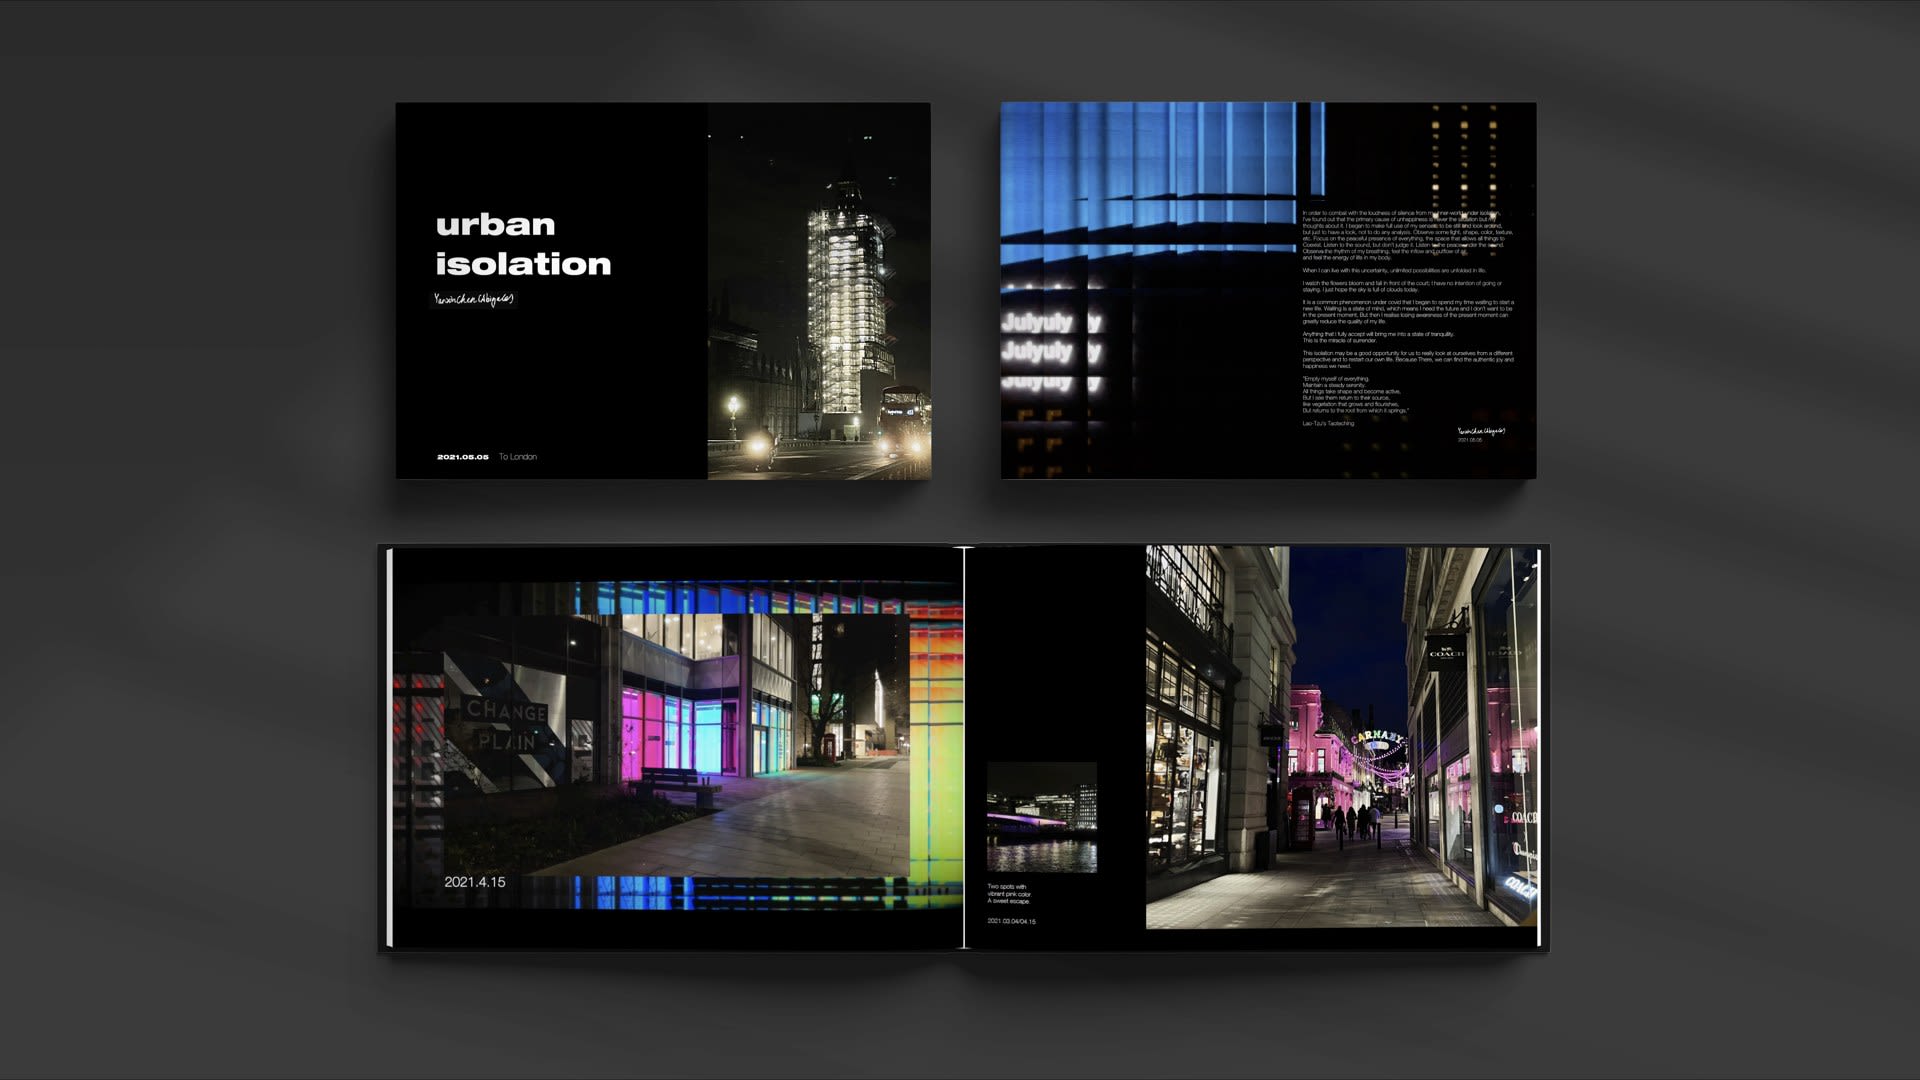Screen dimensions: 1920x1080
Task: Click the 'Two spots with vibrant pink color' caption
Action: click(1009, 894)
